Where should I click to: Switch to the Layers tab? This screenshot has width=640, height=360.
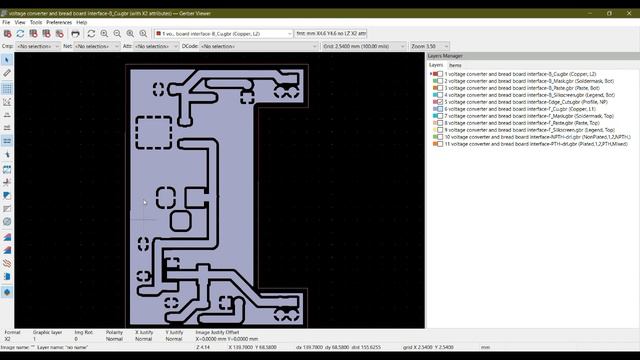pos(436,65)
